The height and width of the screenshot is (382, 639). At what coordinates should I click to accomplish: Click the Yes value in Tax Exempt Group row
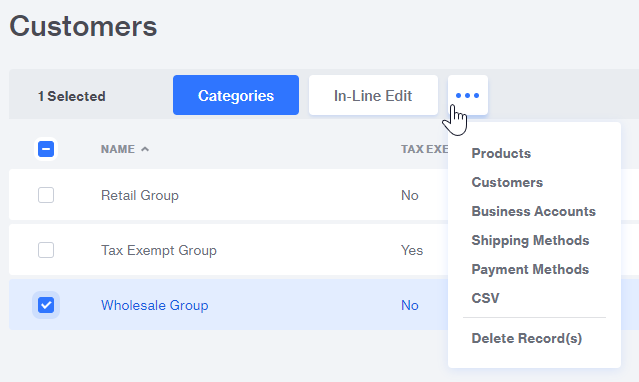(412, 250)
